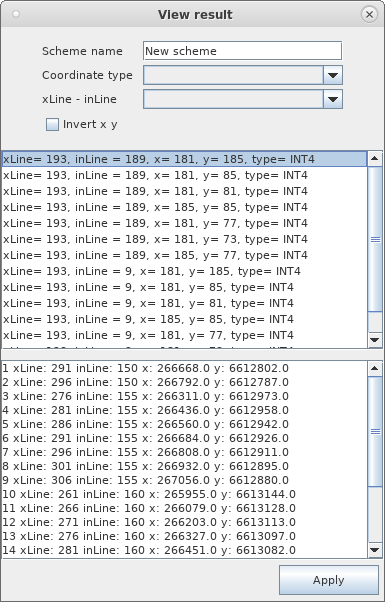Screen dimensions: 385x602
Task: Click the window menu dot in title bar
Action: [x=16, y=14]
